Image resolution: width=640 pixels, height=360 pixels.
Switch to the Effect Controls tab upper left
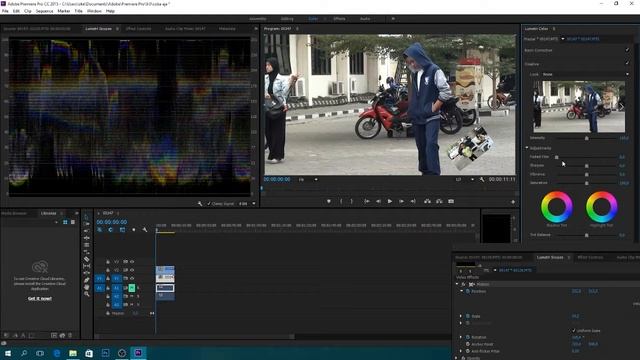(138, 29)
